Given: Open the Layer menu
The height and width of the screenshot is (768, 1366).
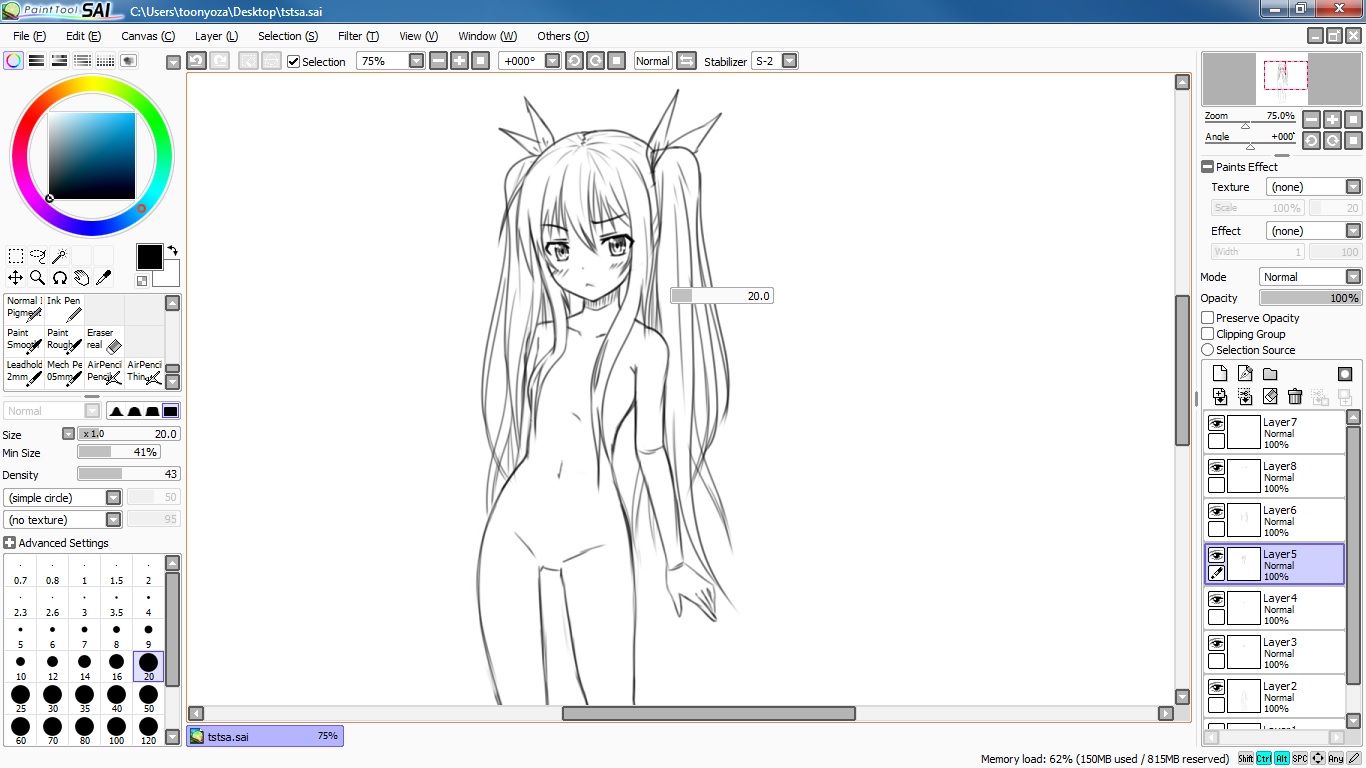Looking at the screenshot, I should point(216,36).
